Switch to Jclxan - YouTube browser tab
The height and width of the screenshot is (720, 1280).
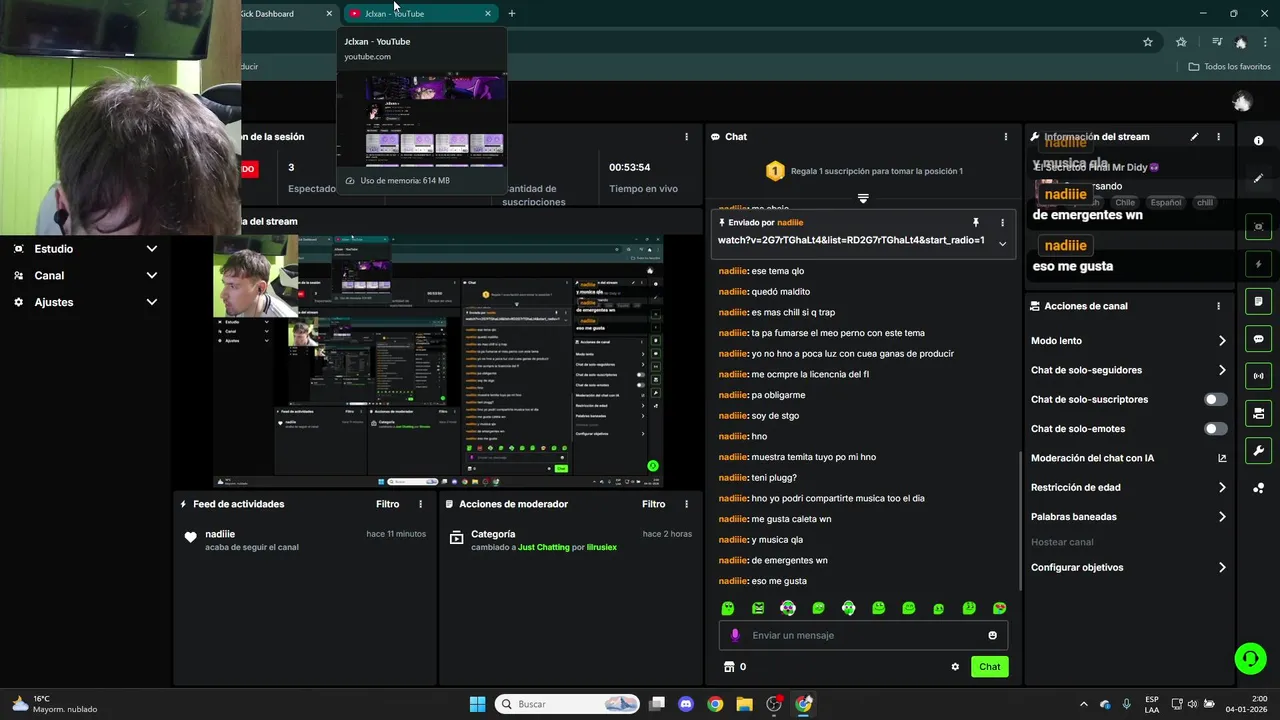tap(420, 14)
